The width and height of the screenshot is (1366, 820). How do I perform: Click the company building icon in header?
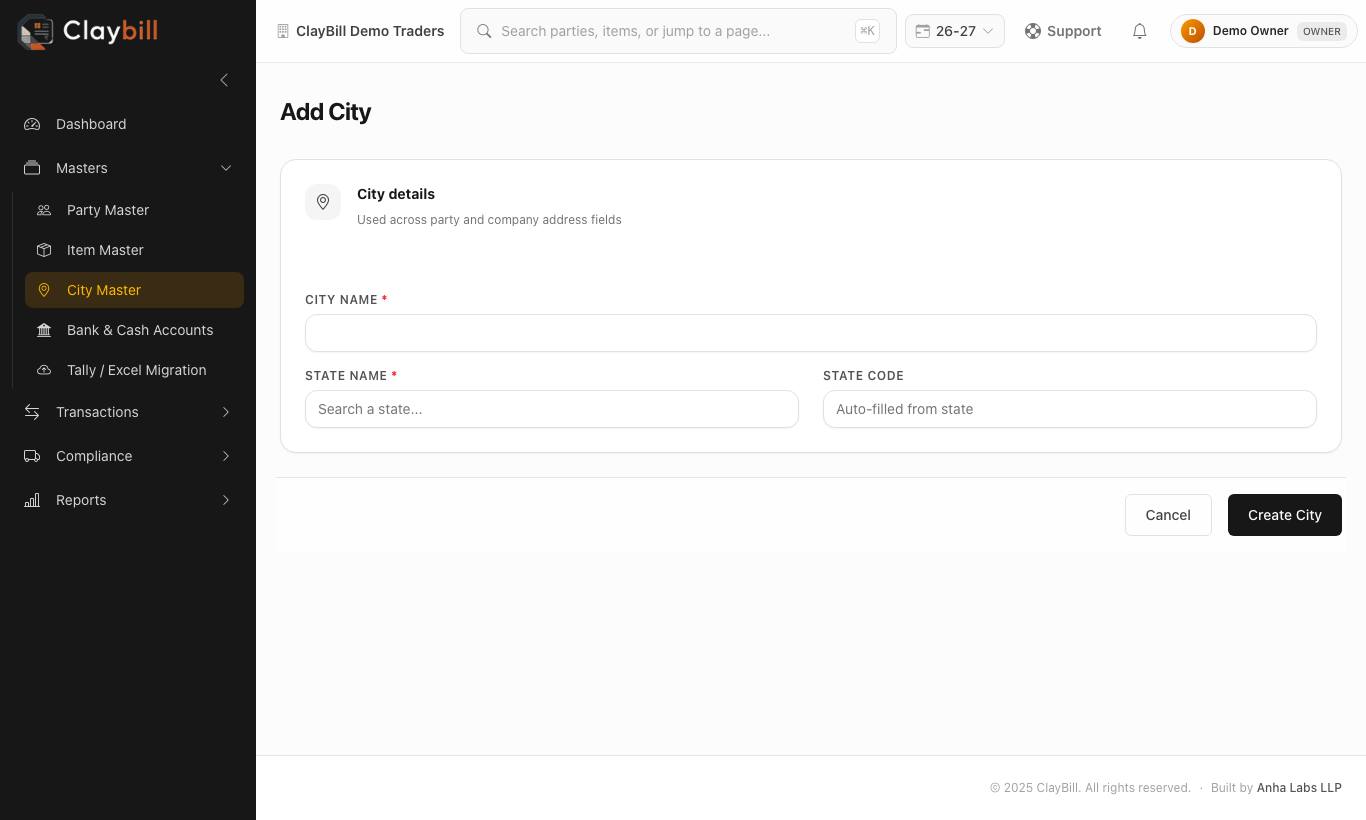point(283,31)
